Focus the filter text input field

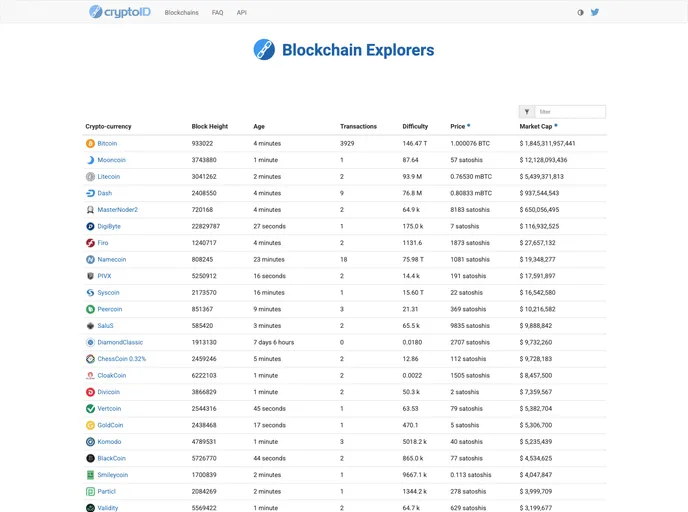(x=569, y=112)
